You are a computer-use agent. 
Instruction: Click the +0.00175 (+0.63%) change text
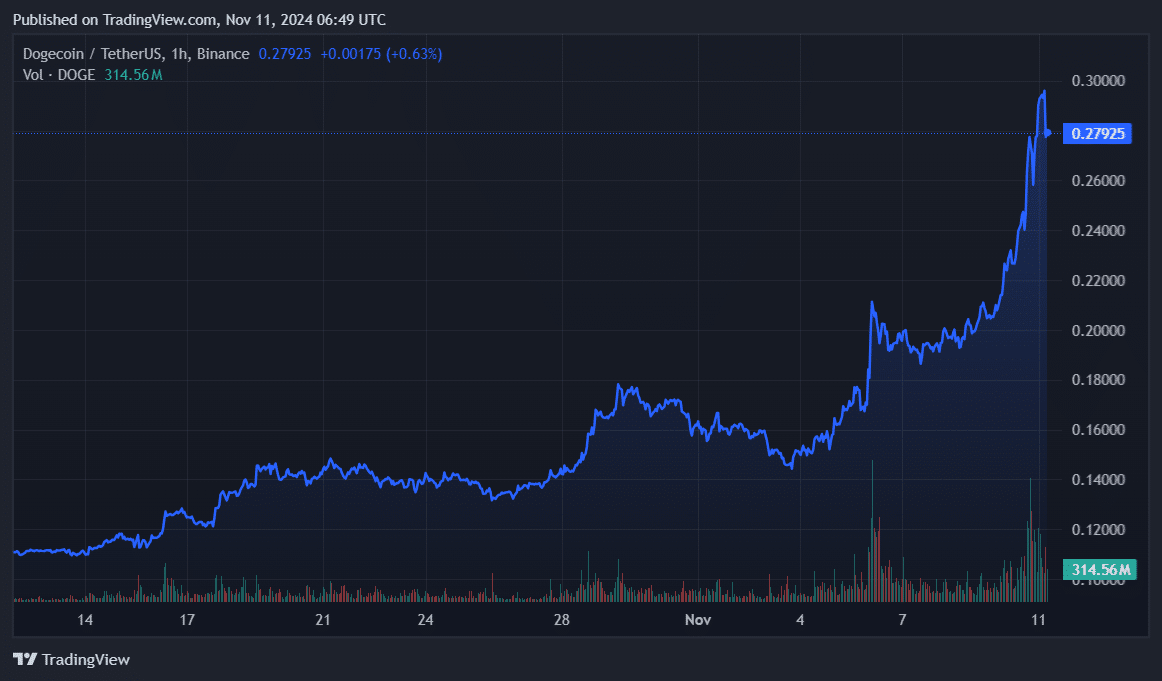pyautogui.click(x=381, y=54)
